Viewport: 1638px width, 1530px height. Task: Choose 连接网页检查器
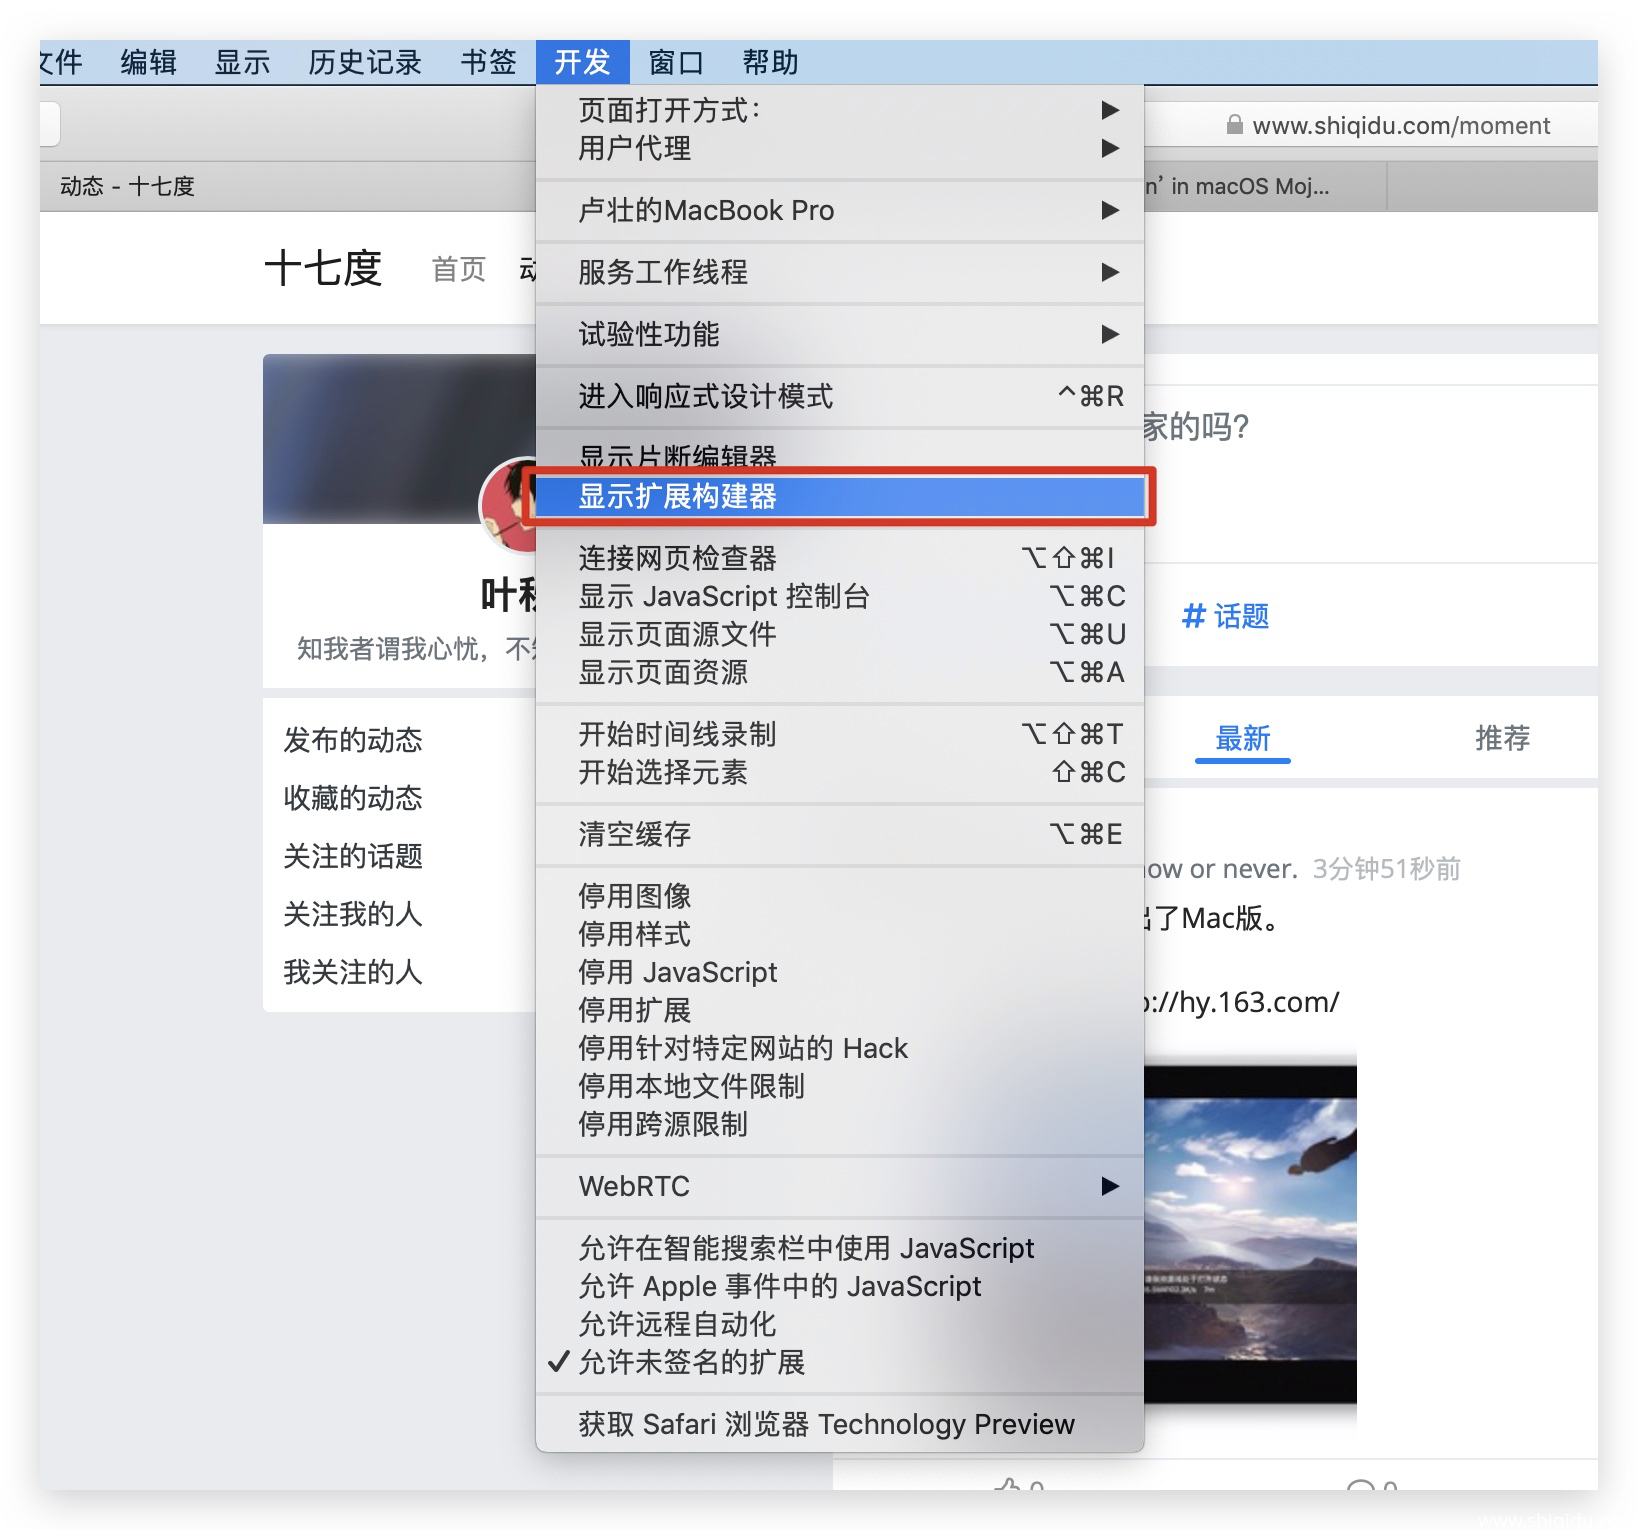click(840, 558)
